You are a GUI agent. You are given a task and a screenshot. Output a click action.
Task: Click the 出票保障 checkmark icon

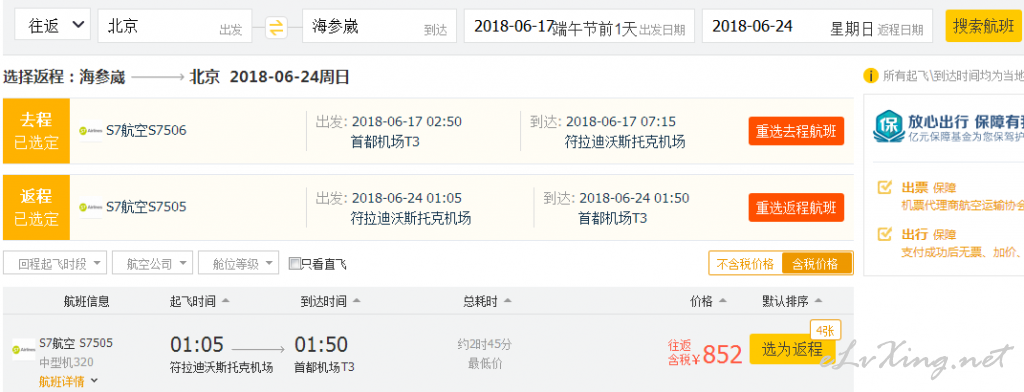click(884, 188)
